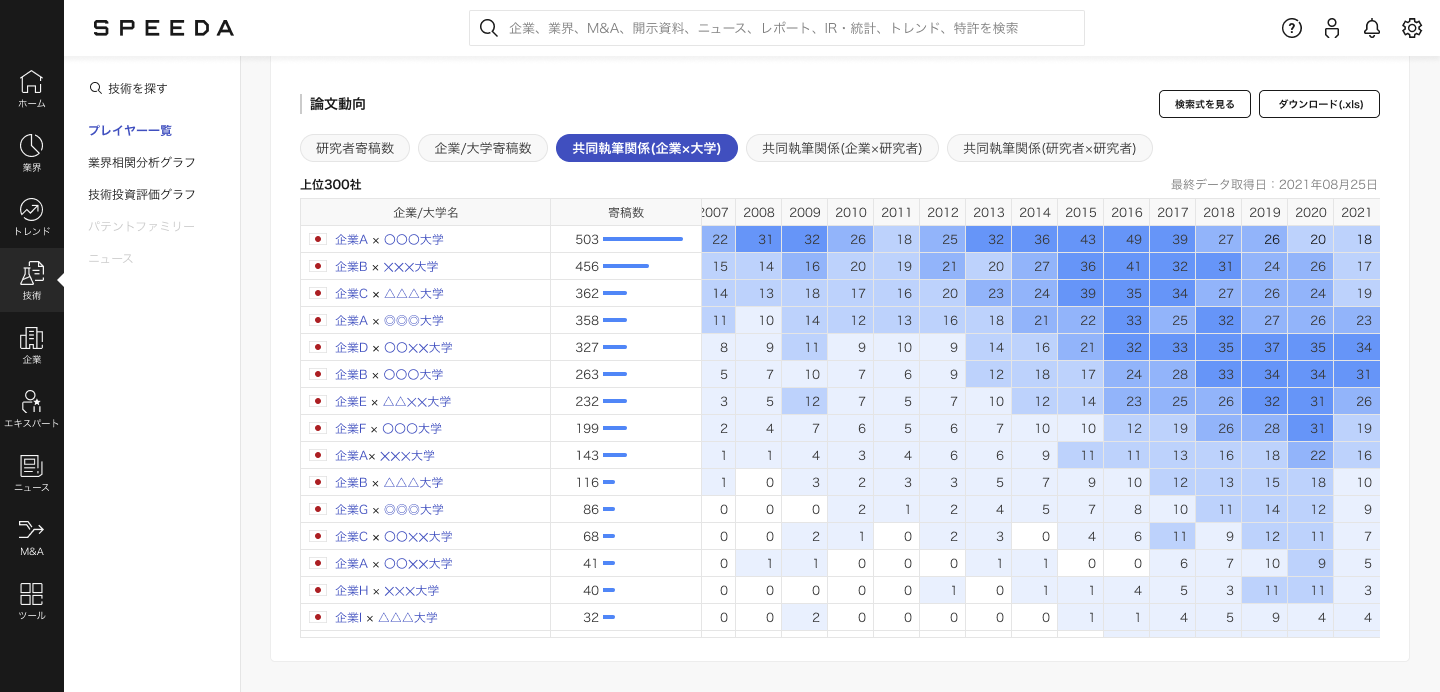Open the user account icon
1440x692 pixels.
click(1332, 28)
